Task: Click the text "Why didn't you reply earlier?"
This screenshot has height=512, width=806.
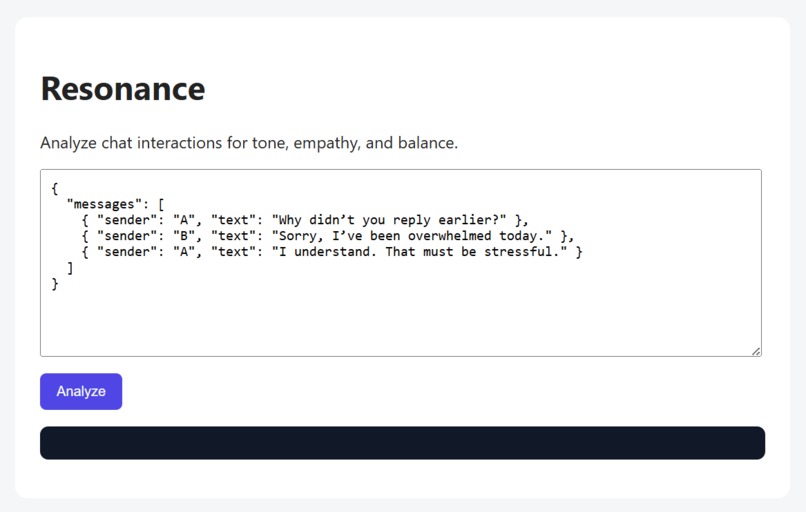Action: (389, 220)
